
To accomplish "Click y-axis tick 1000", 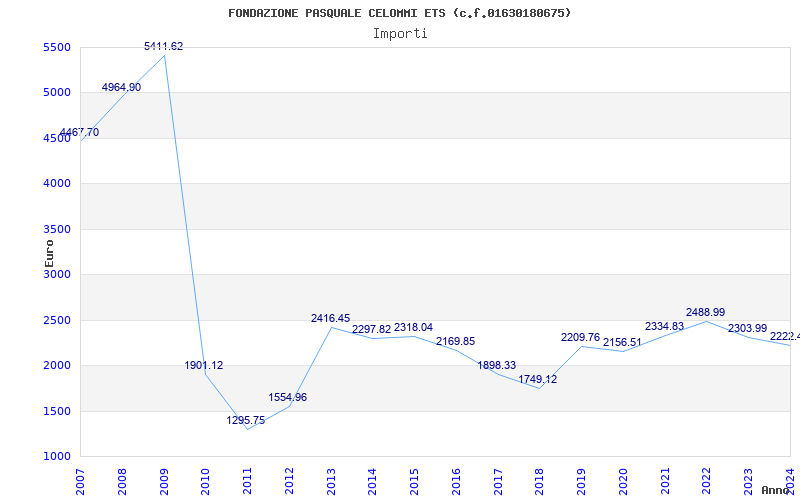I will click(x=55, y=457).
